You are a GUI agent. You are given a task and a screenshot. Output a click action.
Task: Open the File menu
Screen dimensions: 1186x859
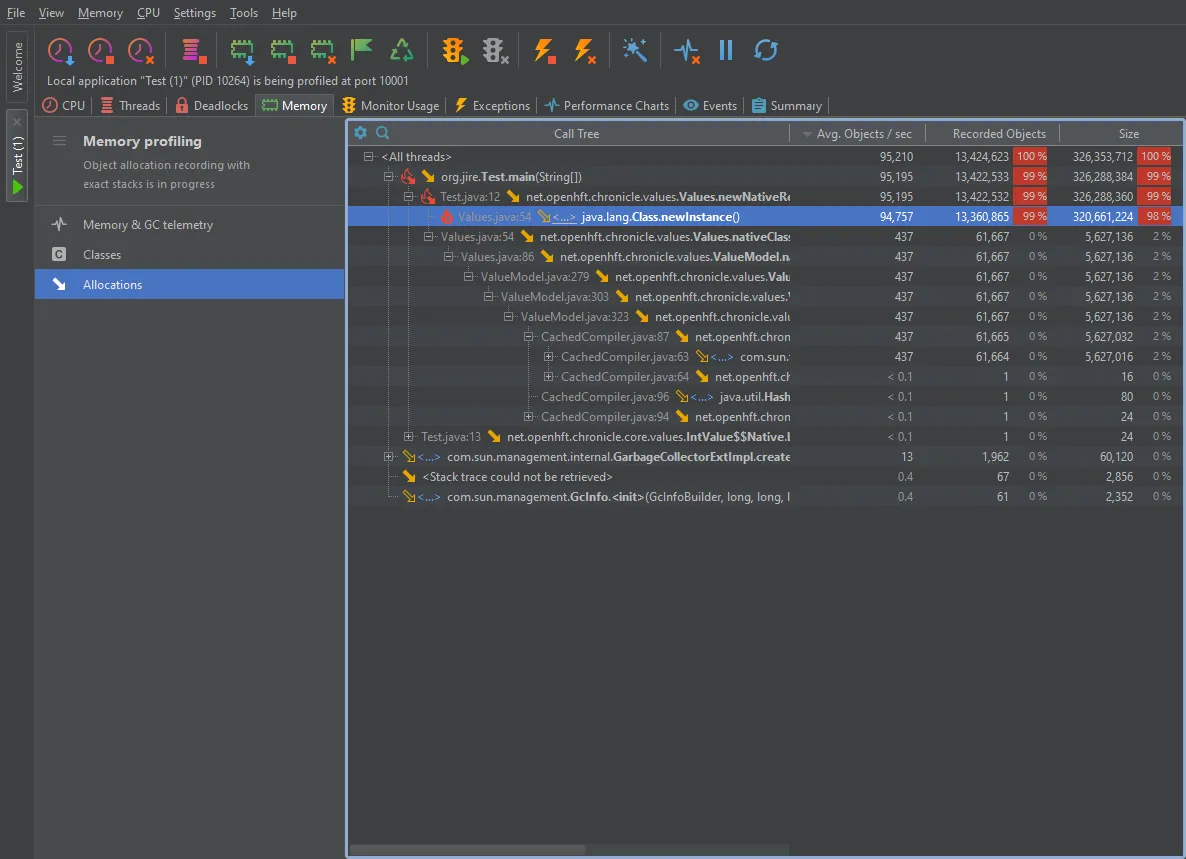click(16, 13)
